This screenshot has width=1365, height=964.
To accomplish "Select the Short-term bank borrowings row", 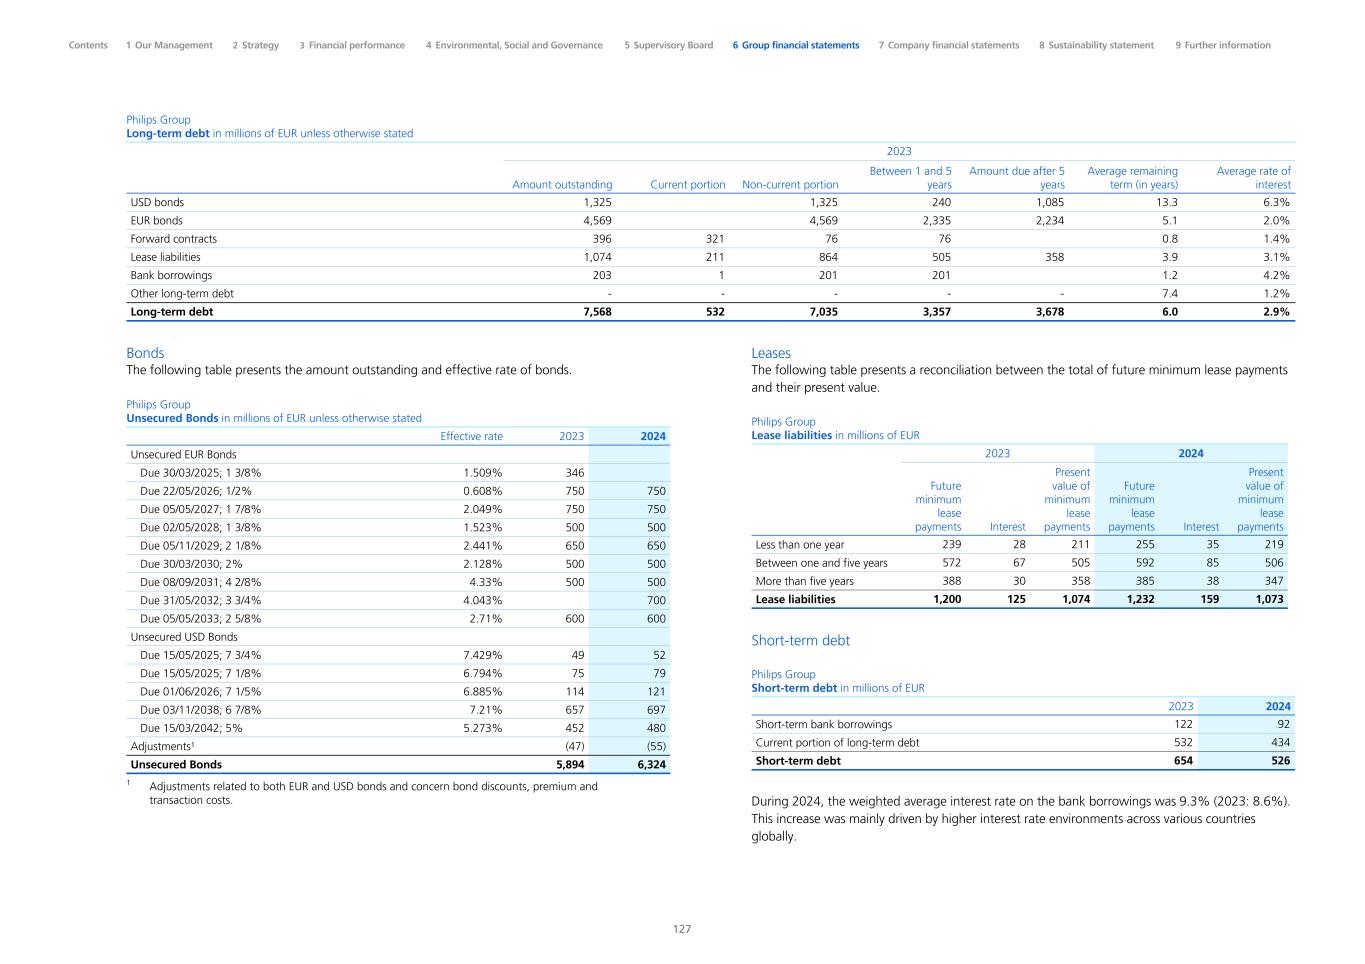I will coord(824,724).
